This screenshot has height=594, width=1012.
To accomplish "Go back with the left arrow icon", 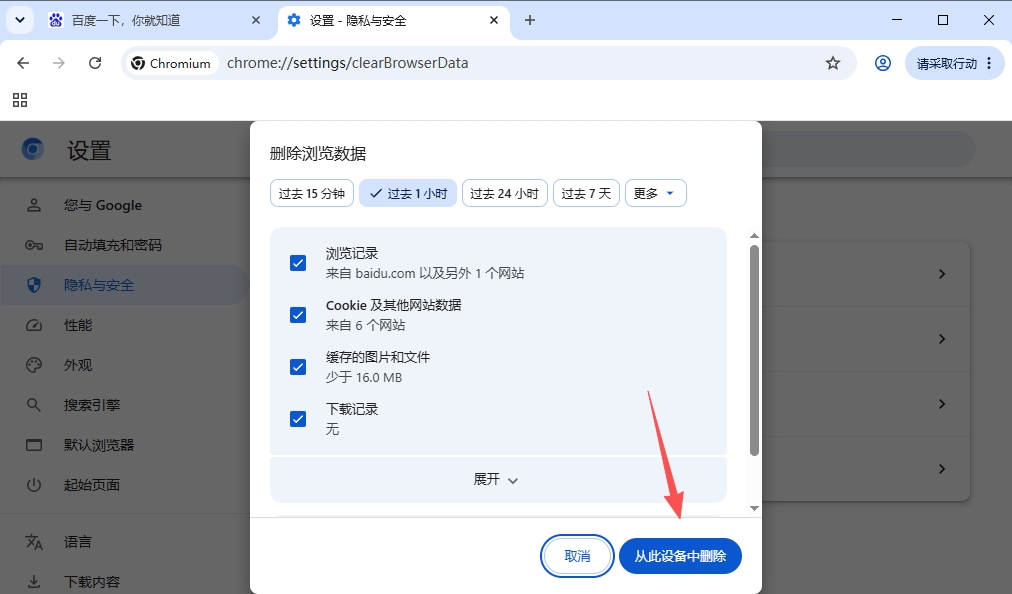I will click(23, 63).
